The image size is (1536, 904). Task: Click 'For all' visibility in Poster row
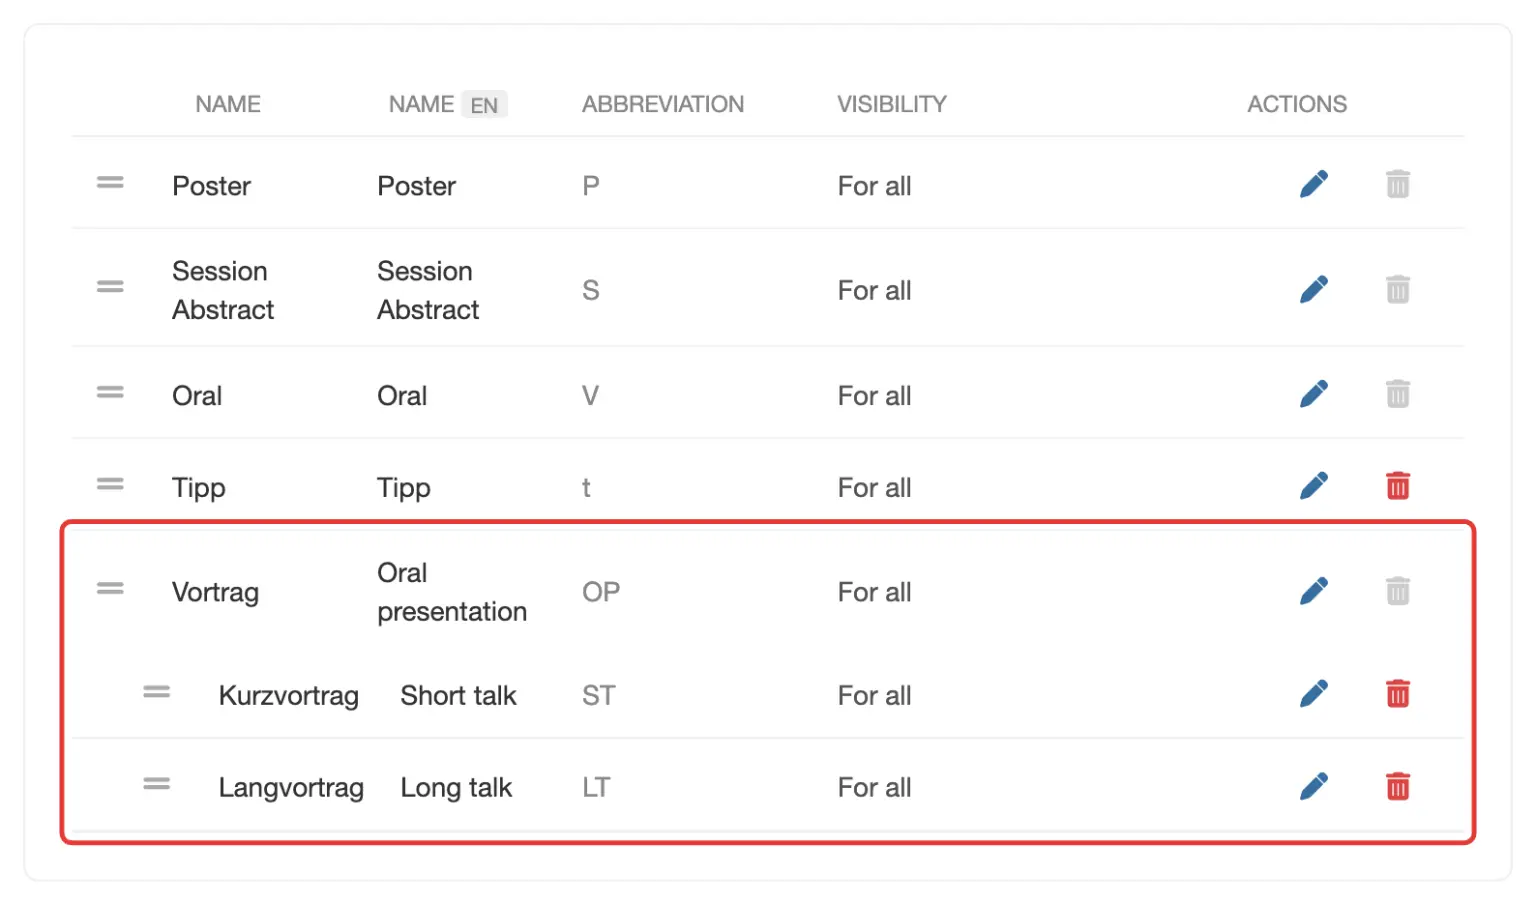(874, 186)
